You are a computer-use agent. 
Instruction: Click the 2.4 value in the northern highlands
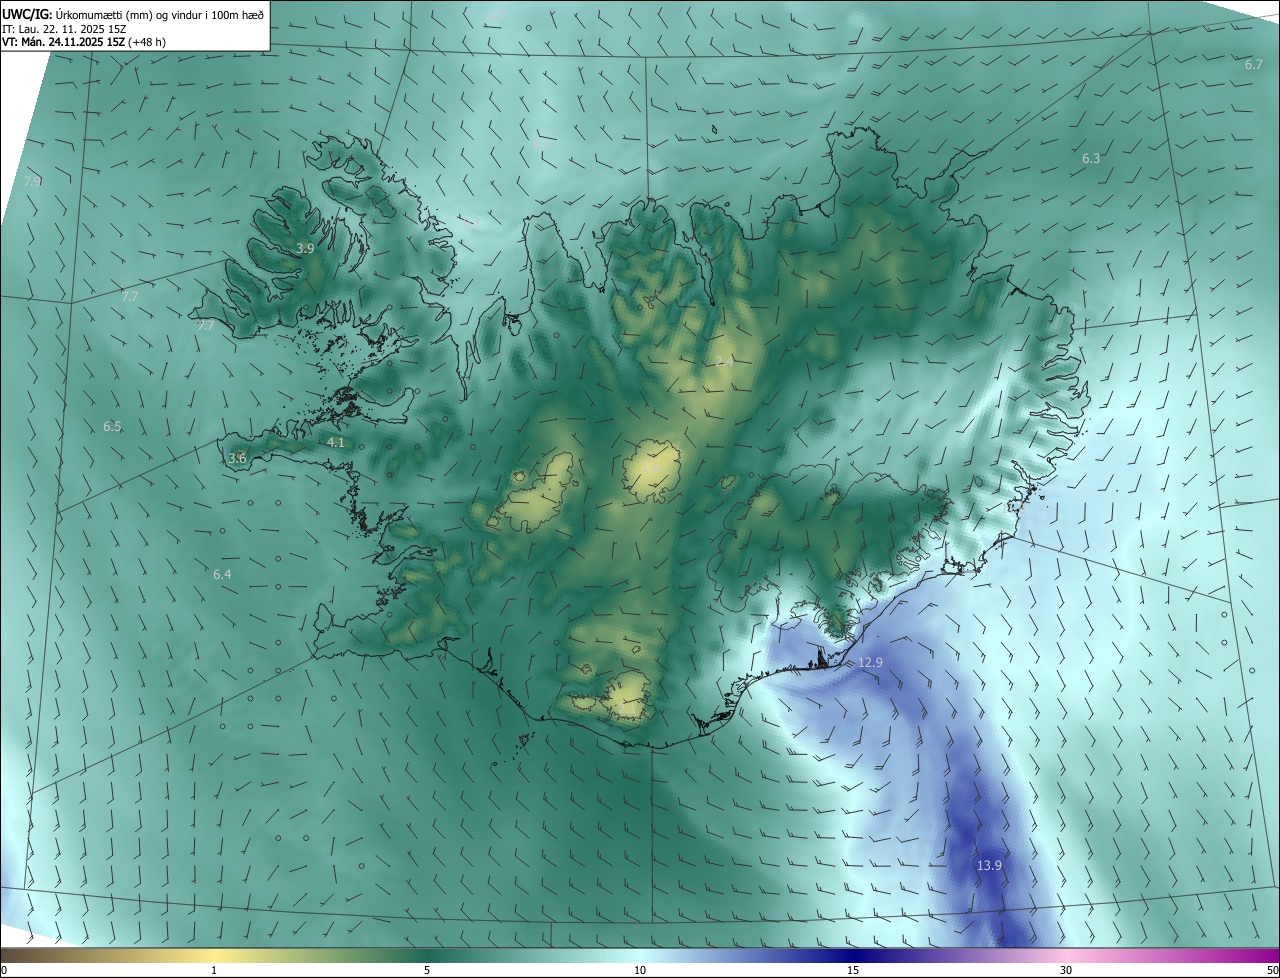725,361
